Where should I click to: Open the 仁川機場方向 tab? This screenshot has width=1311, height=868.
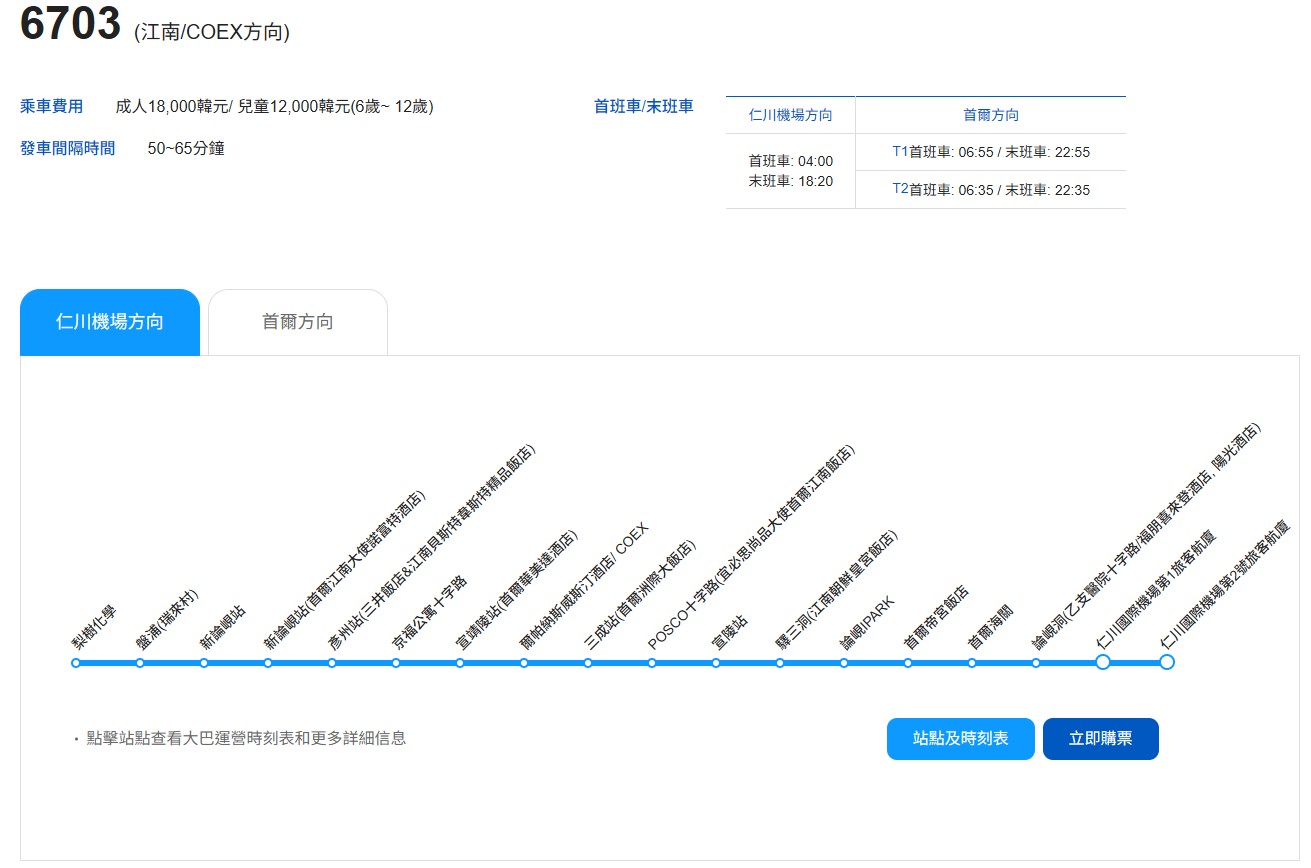[110, 321]
